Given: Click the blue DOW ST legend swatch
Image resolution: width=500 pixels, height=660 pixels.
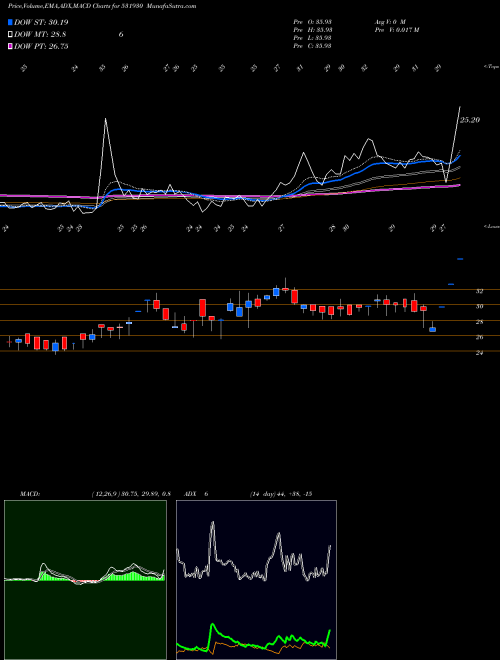Looking at the screenshot, I should click(11, 22).
